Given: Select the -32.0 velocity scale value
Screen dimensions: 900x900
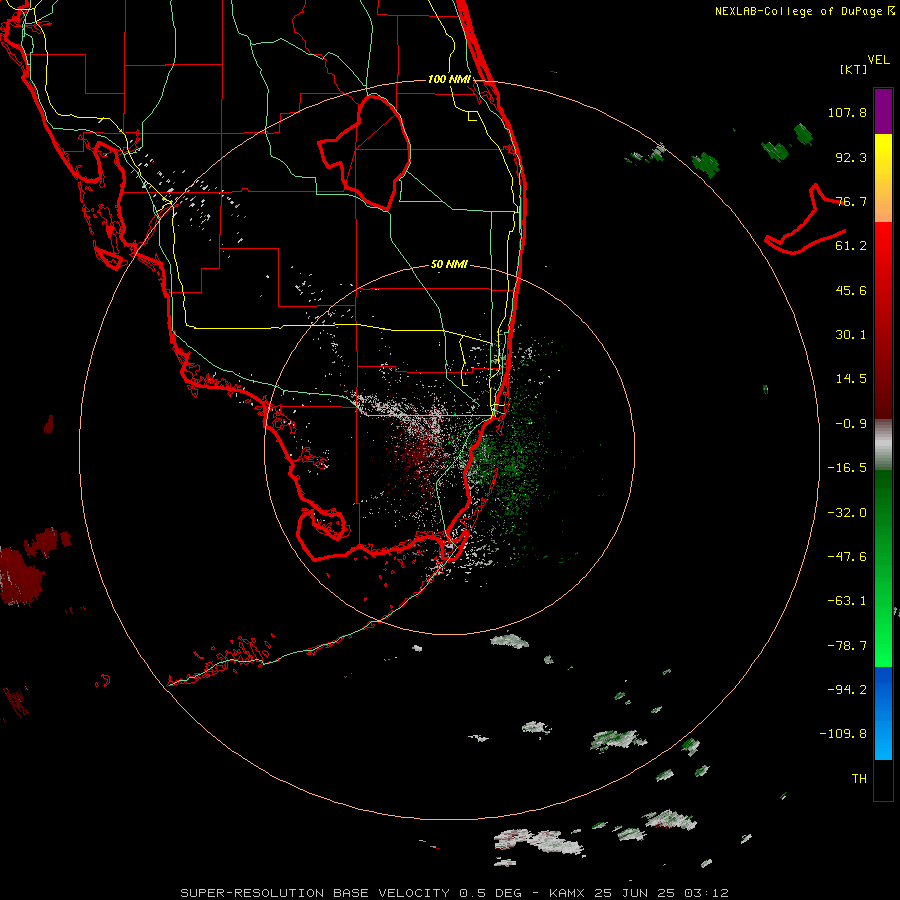Looking at the screenshot, I should click(847, 513).
